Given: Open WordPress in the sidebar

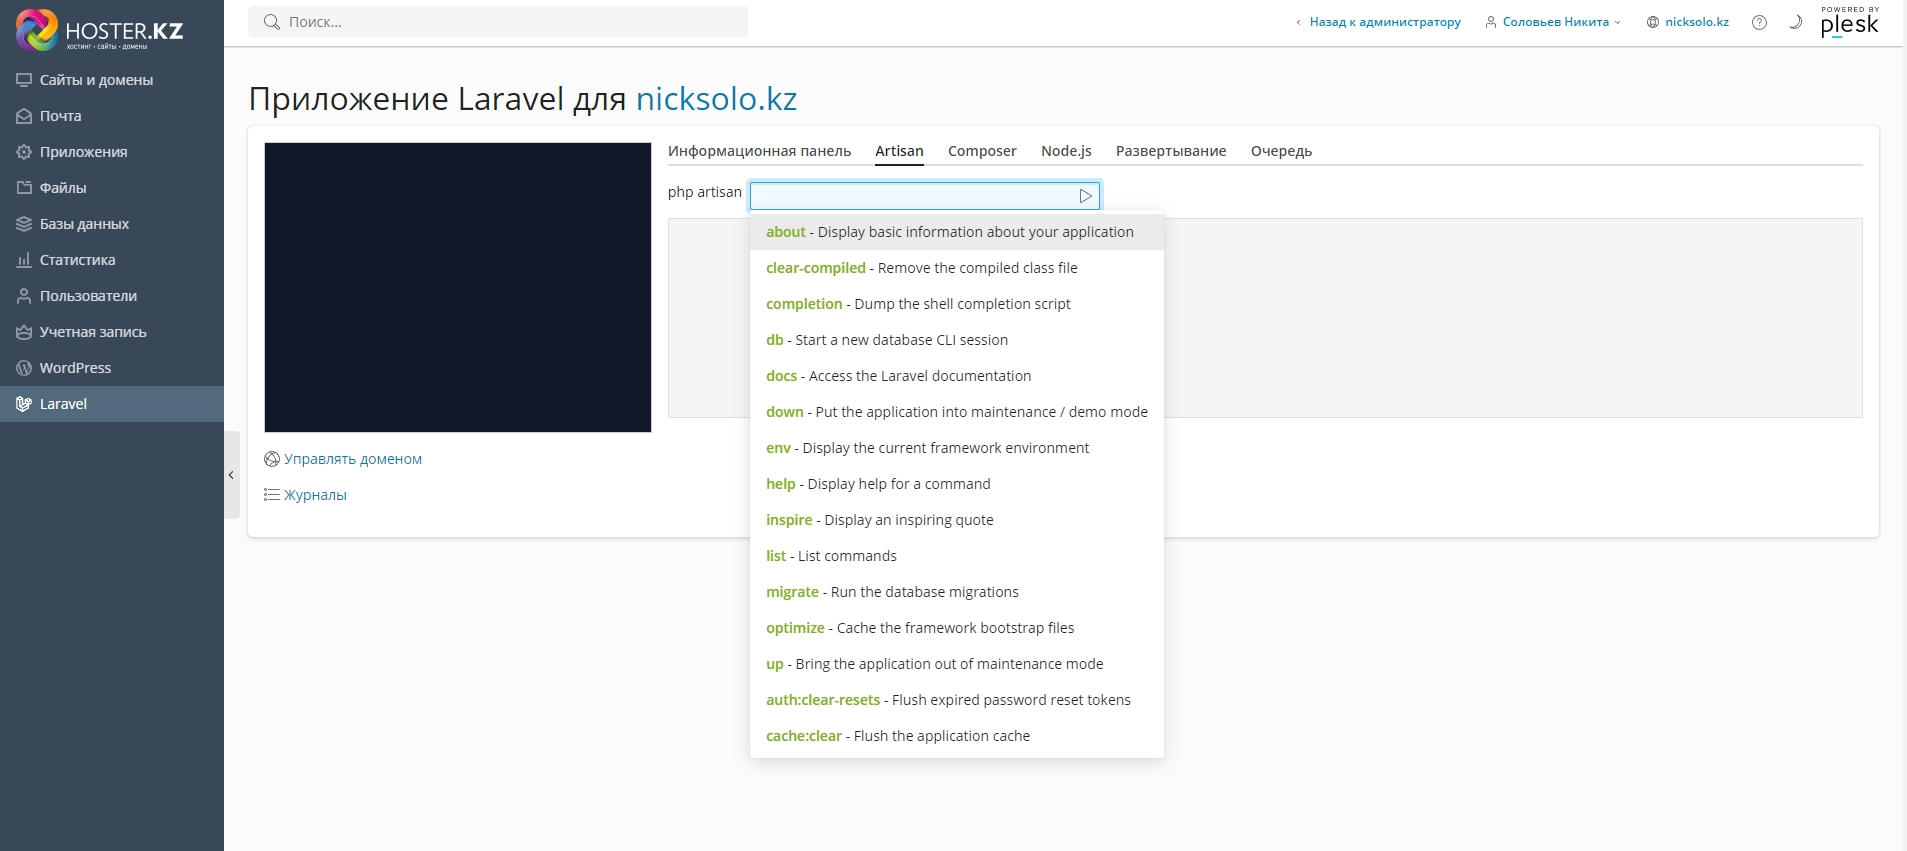Looking at the screenshot, I should (x=75, y=368).
